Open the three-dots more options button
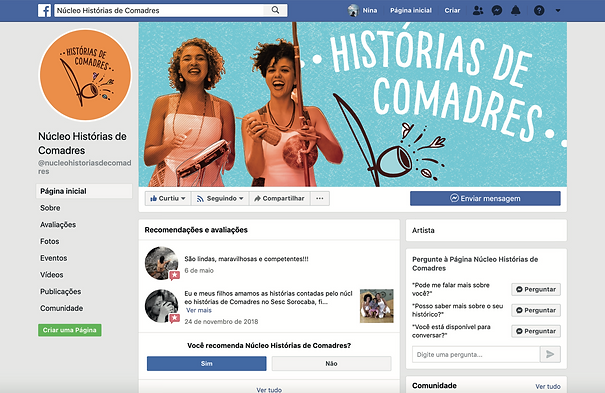Image resolution: width=605 pixels, height=393 pixels. (320, 198)
